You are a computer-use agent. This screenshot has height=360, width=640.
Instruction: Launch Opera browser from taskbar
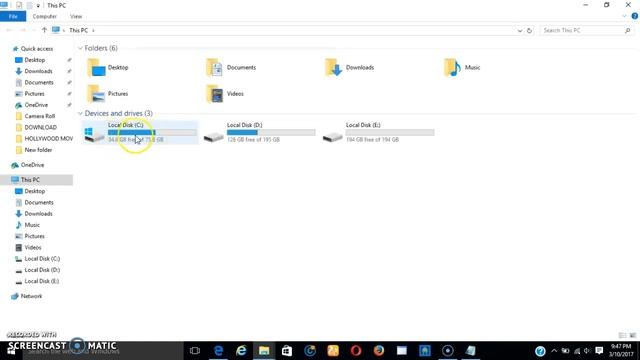356,351
